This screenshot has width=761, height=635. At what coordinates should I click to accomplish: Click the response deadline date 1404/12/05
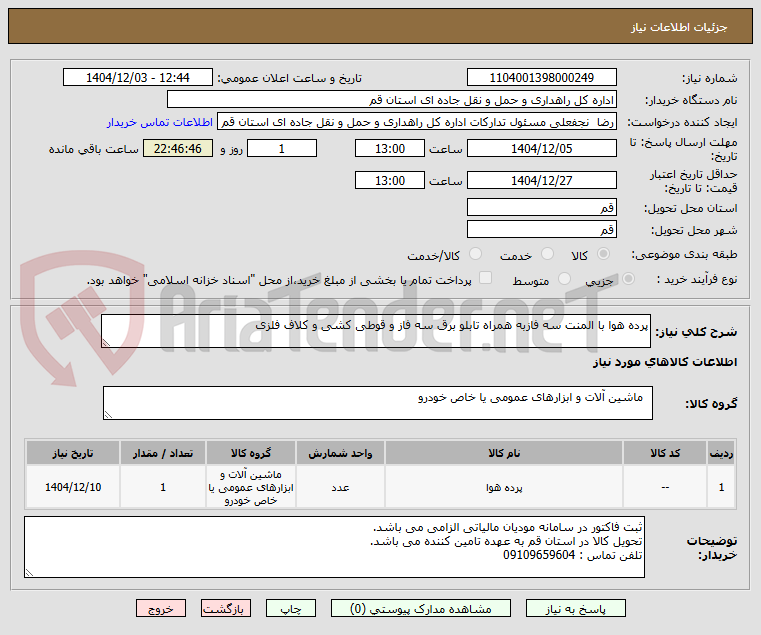point(542,149)
